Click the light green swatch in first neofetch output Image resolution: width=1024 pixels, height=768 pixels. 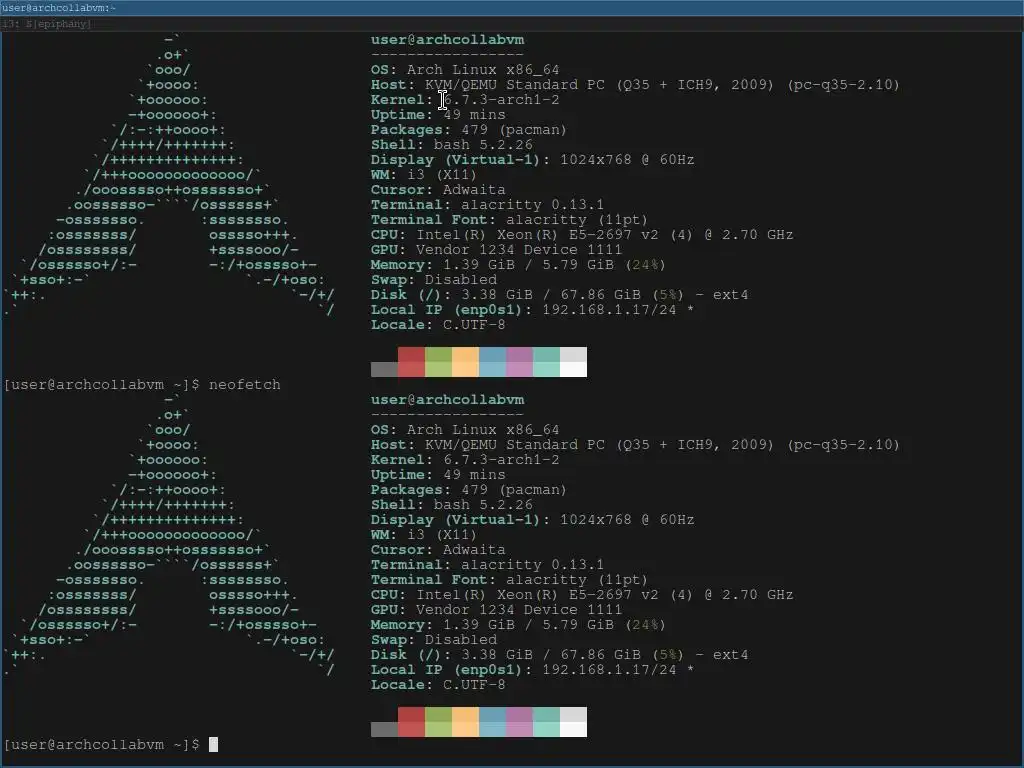[438, 370]
